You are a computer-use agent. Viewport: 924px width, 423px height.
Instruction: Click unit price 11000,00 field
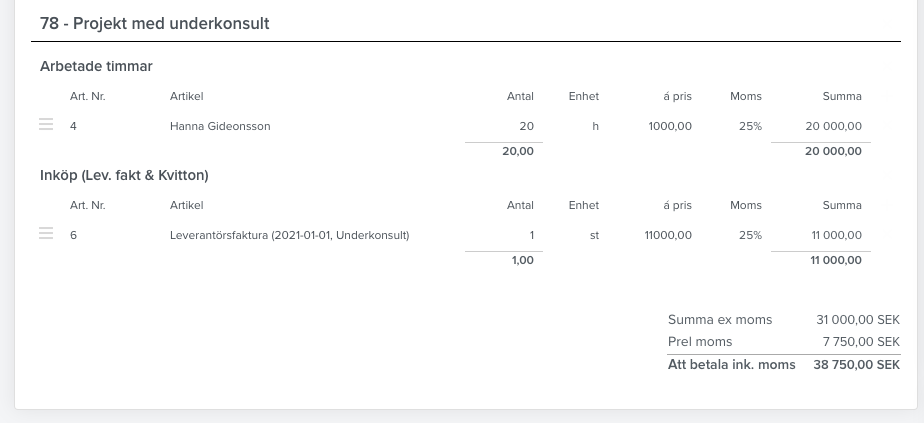(x=668, y=235)
